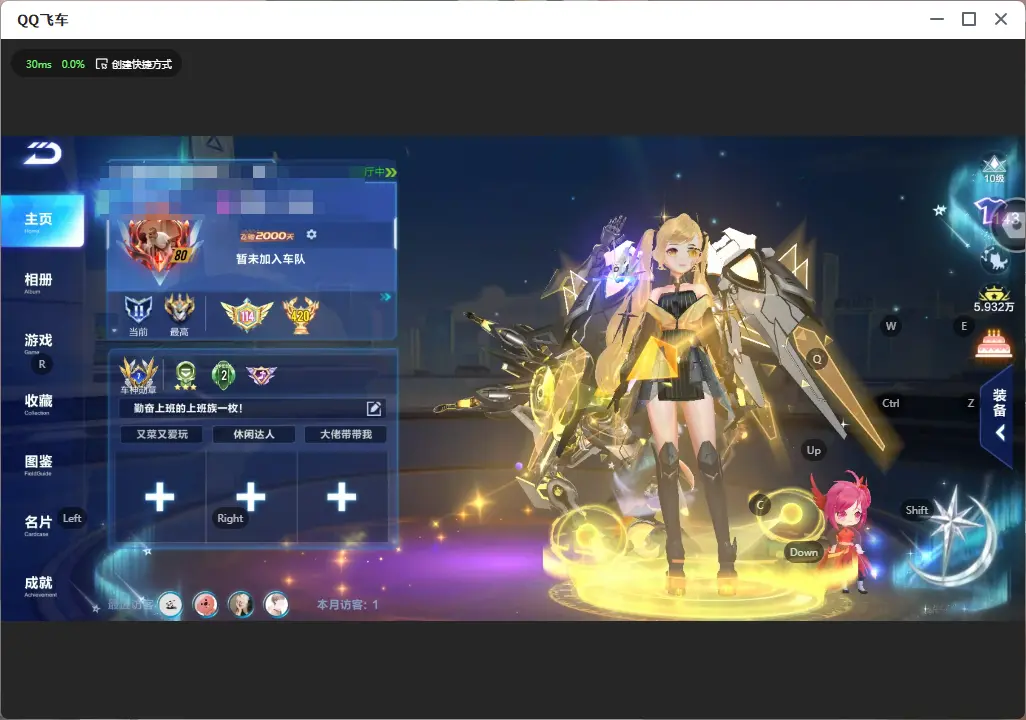Open the pet constellation icon
The height and width of the screenshot is (720, 1026).
(x=994, y=260)
